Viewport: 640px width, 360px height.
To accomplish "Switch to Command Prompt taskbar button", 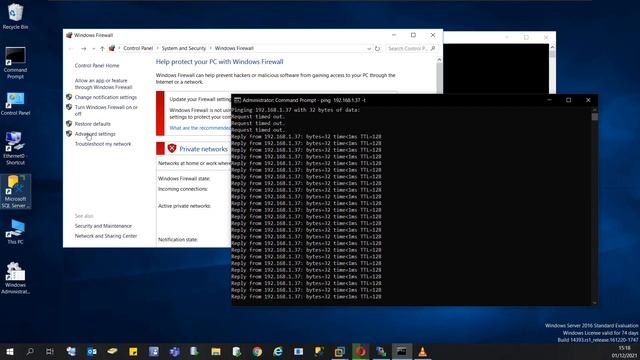I will click(x=402, y=351).
